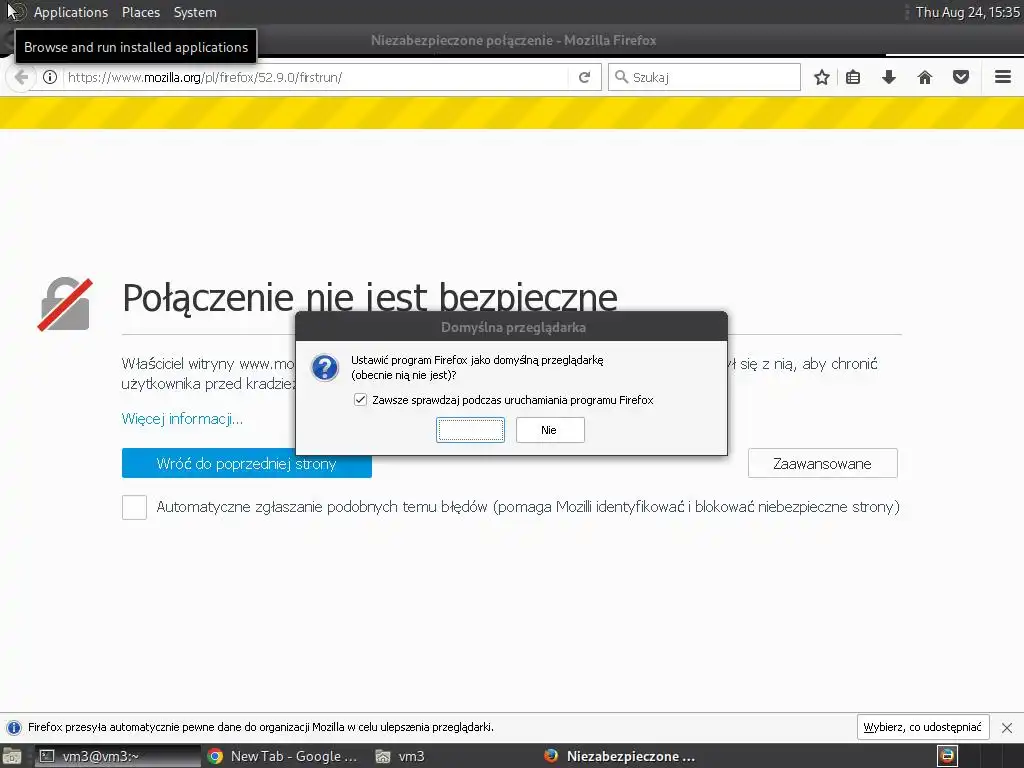The height and width of the screenshot is (768, 1024).
Task: Switch to vm3@vm3 terminal window
Action: pos(116,756)
